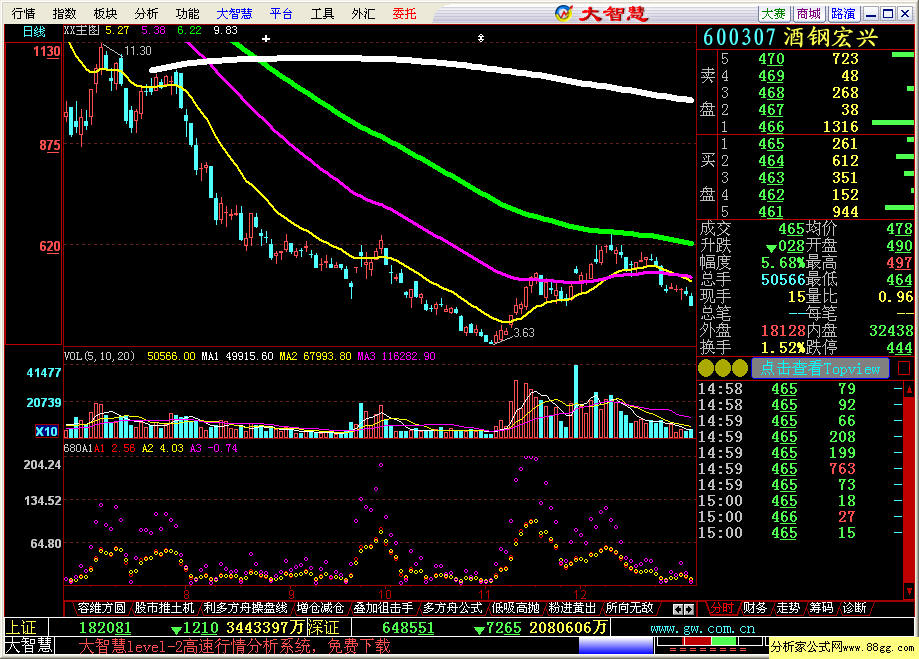Image resolution: width=919 pixels, height=659 pixels.
Task: Switch to the 分时 tab
Action: point(722,608)
